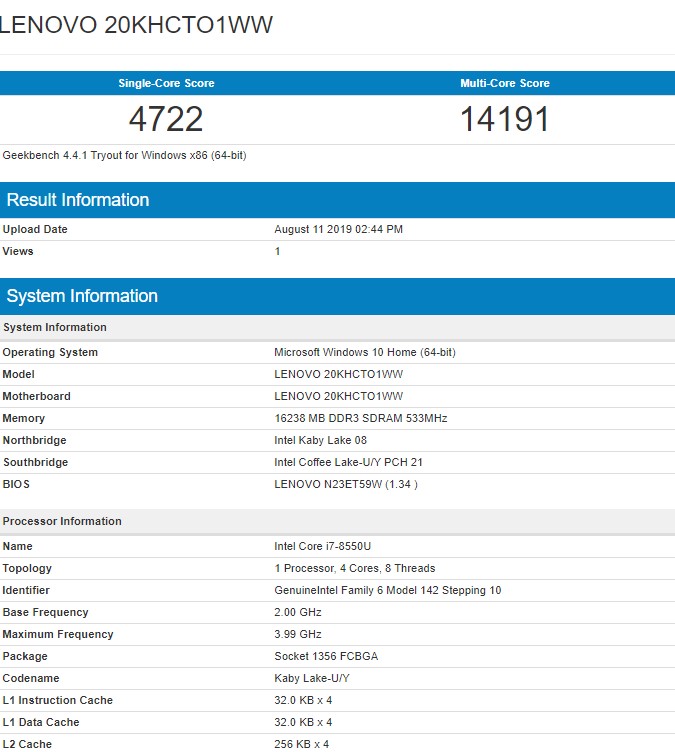The width and height of the screenshot is (675, 752).
Task: Click the Views label
Action: click(18, 251)
